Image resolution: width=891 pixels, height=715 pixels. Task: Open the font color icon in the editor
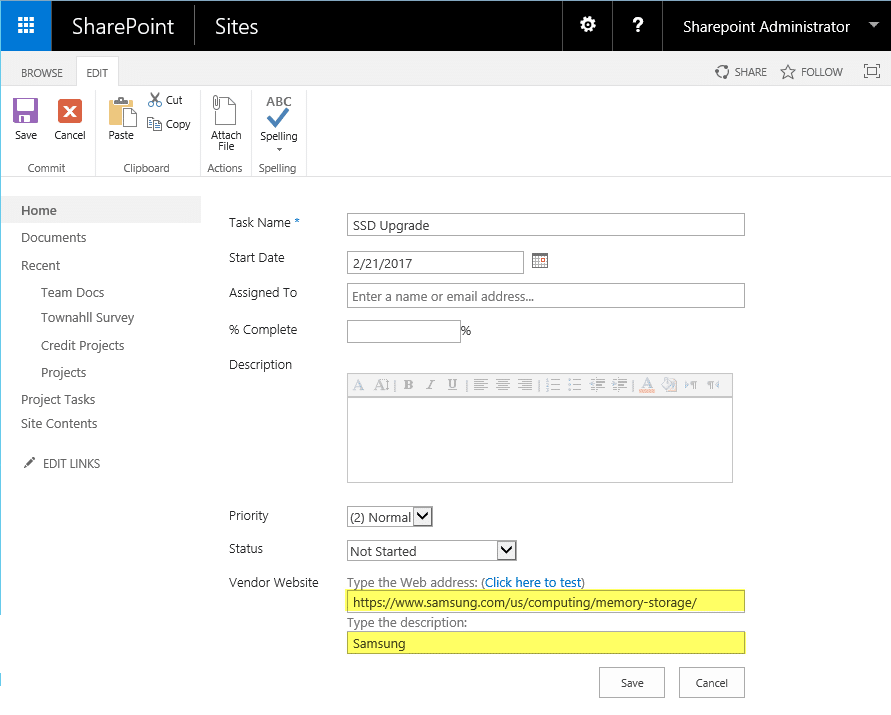click(x=645, y=384)
